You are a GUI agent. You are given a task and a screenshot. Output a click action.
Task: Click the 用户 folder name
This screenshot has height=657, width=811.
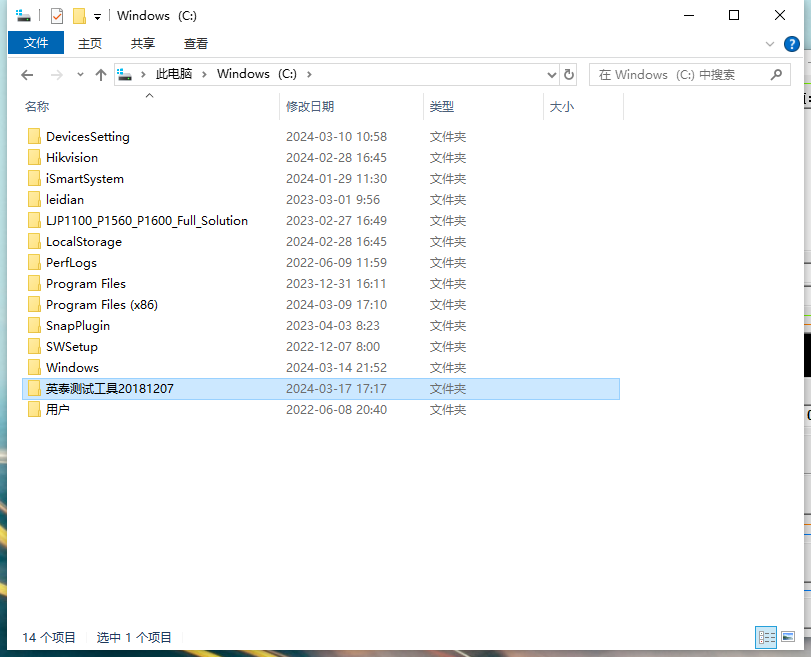(x=57, y=409)
